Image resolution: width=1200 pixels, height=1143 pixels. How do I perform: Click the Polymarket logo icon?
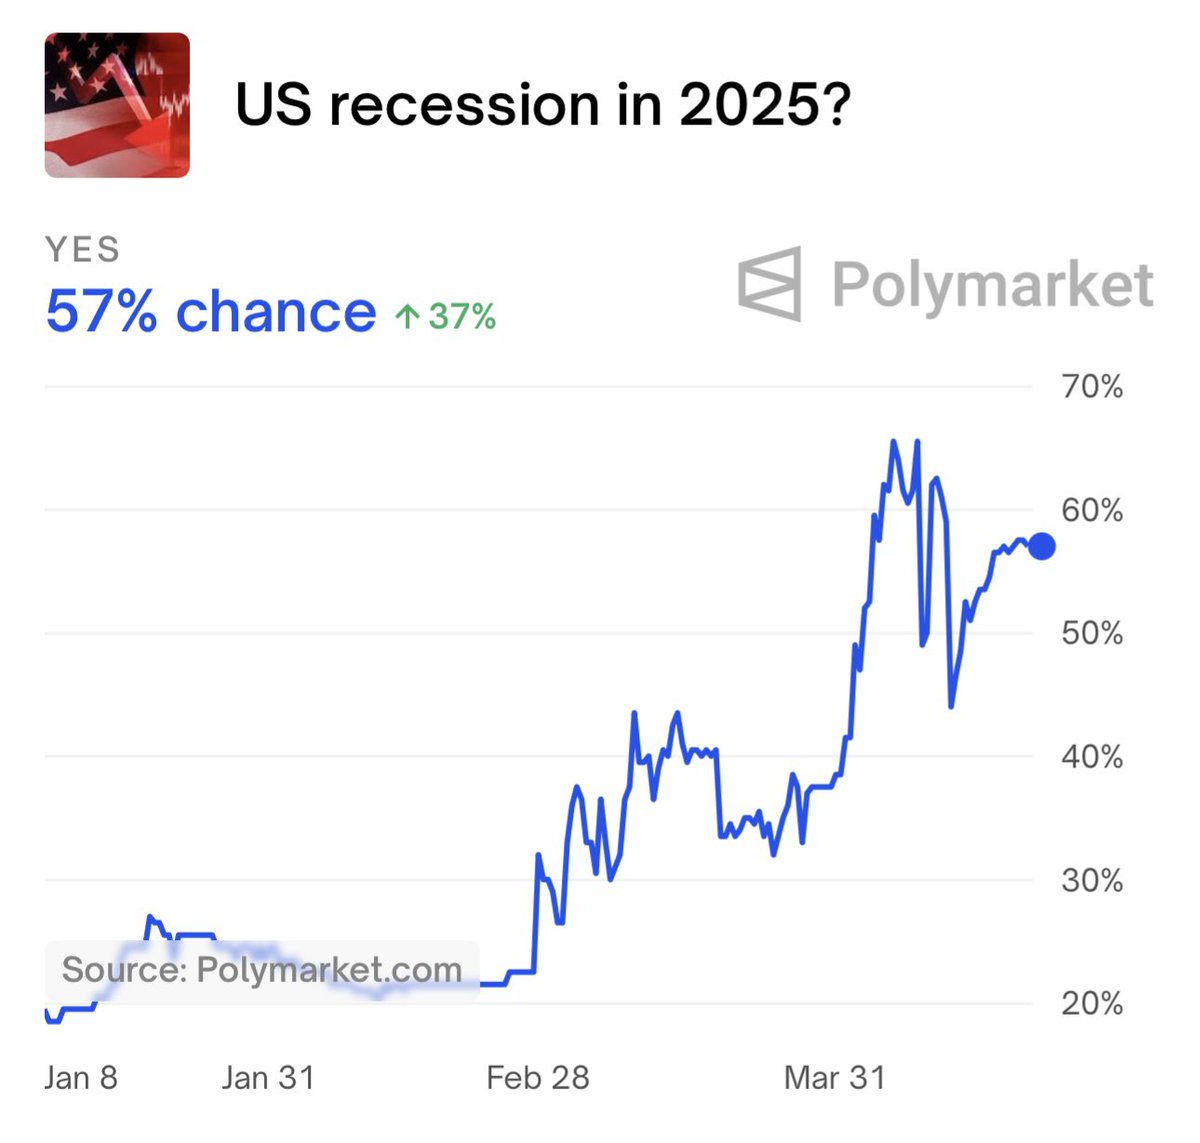(770, 284)
